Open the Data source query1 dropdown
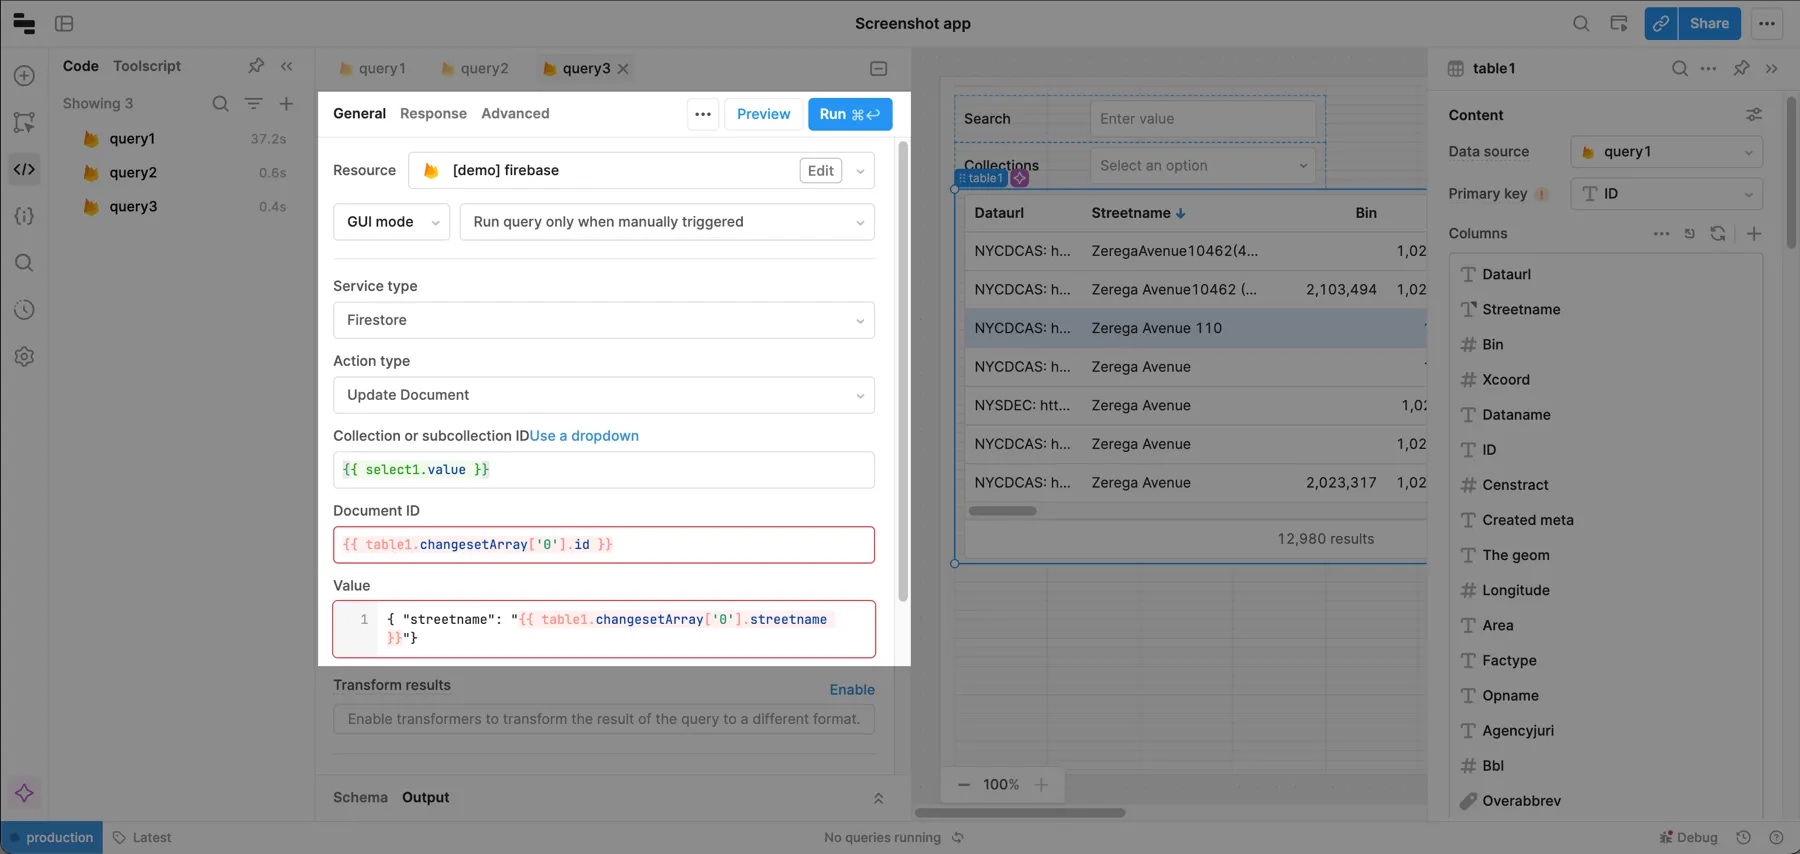The height and width of the screenshot is (854, 1800). tap(1666, 152)
